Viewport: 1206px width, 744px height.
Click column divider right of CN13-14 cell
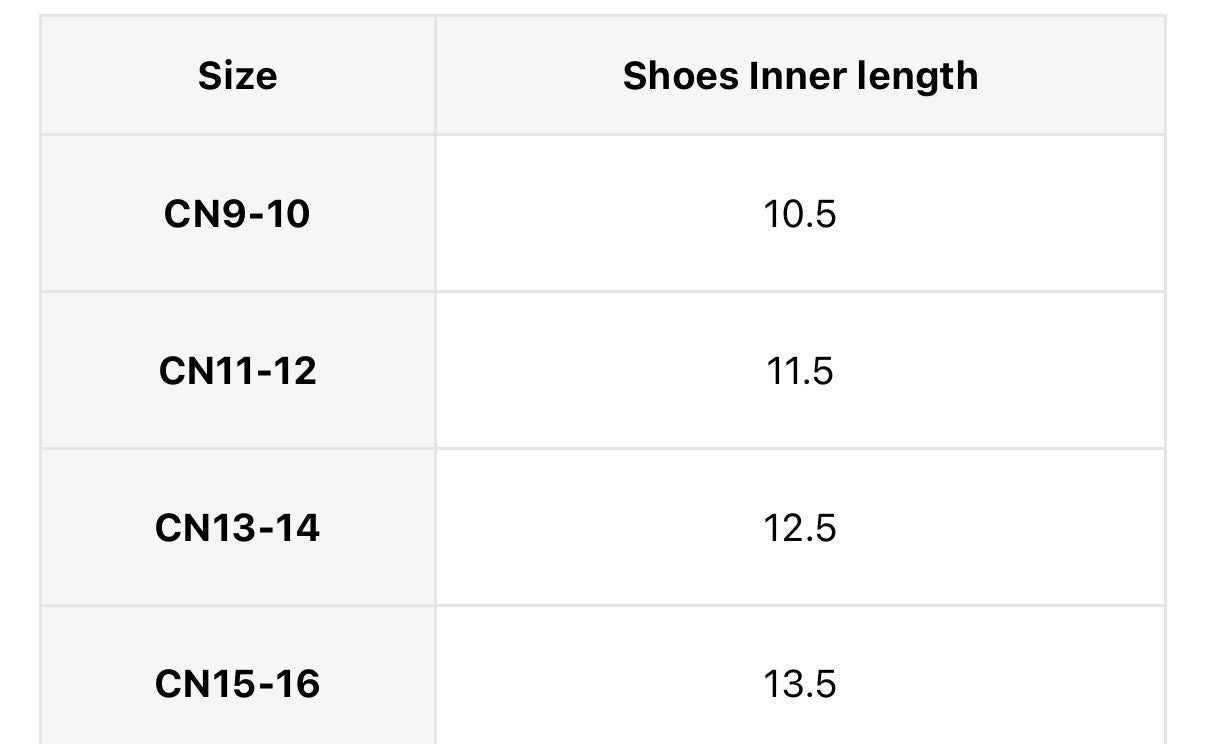(435, 528)
